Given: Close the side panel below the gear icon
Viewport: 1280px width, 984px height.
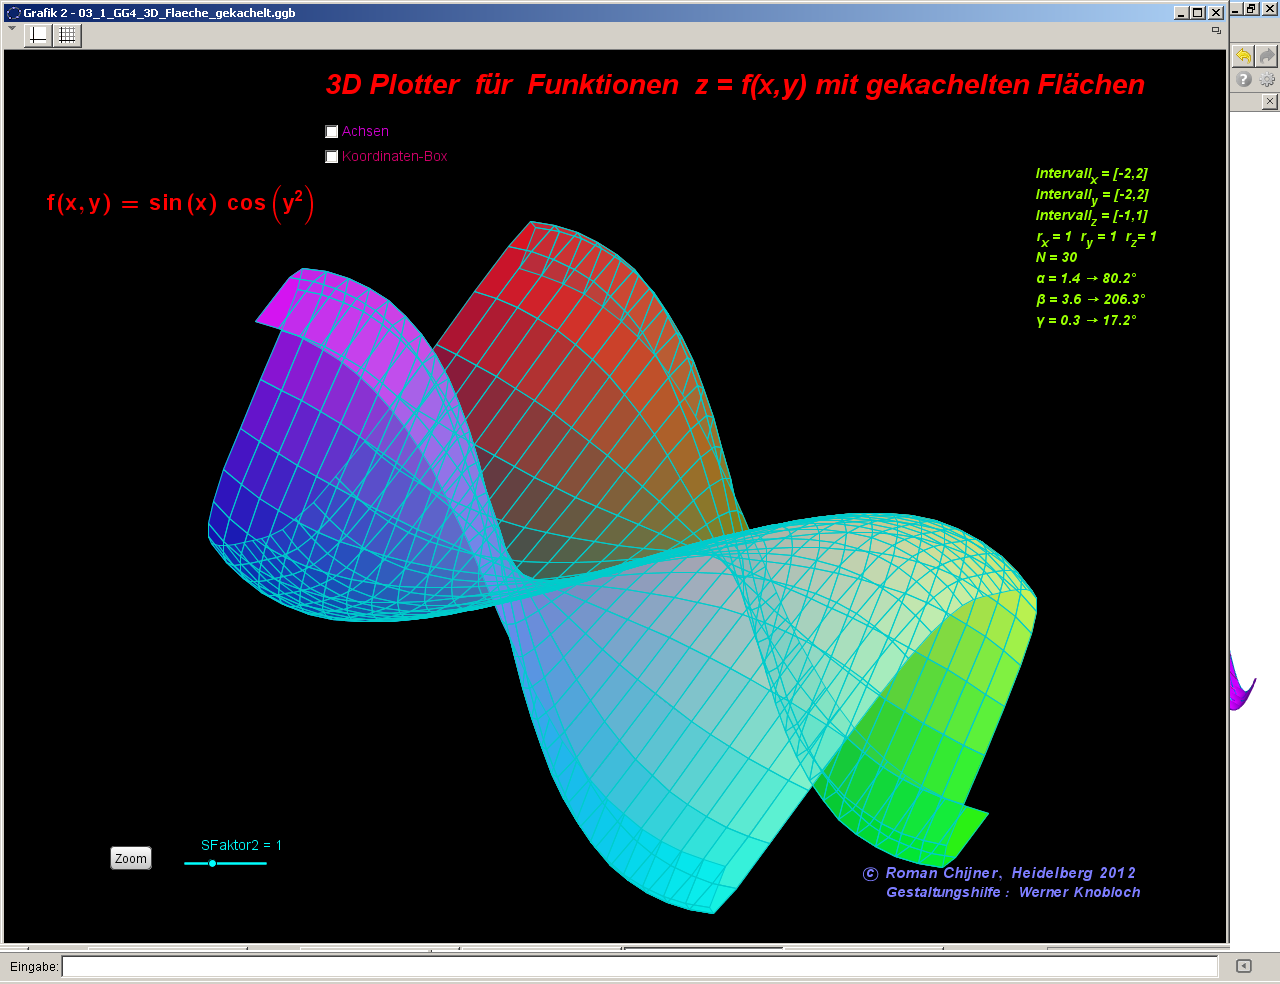Looking at the screenshot, I should coord(1269,101).
